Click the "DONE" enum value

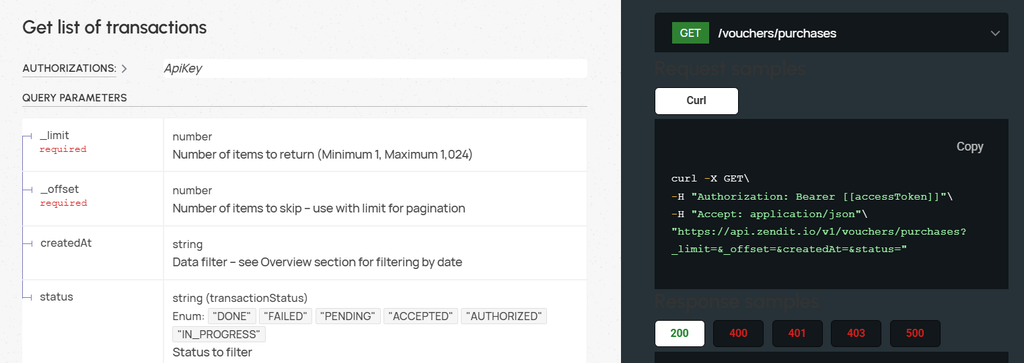[x=231, y=316]
